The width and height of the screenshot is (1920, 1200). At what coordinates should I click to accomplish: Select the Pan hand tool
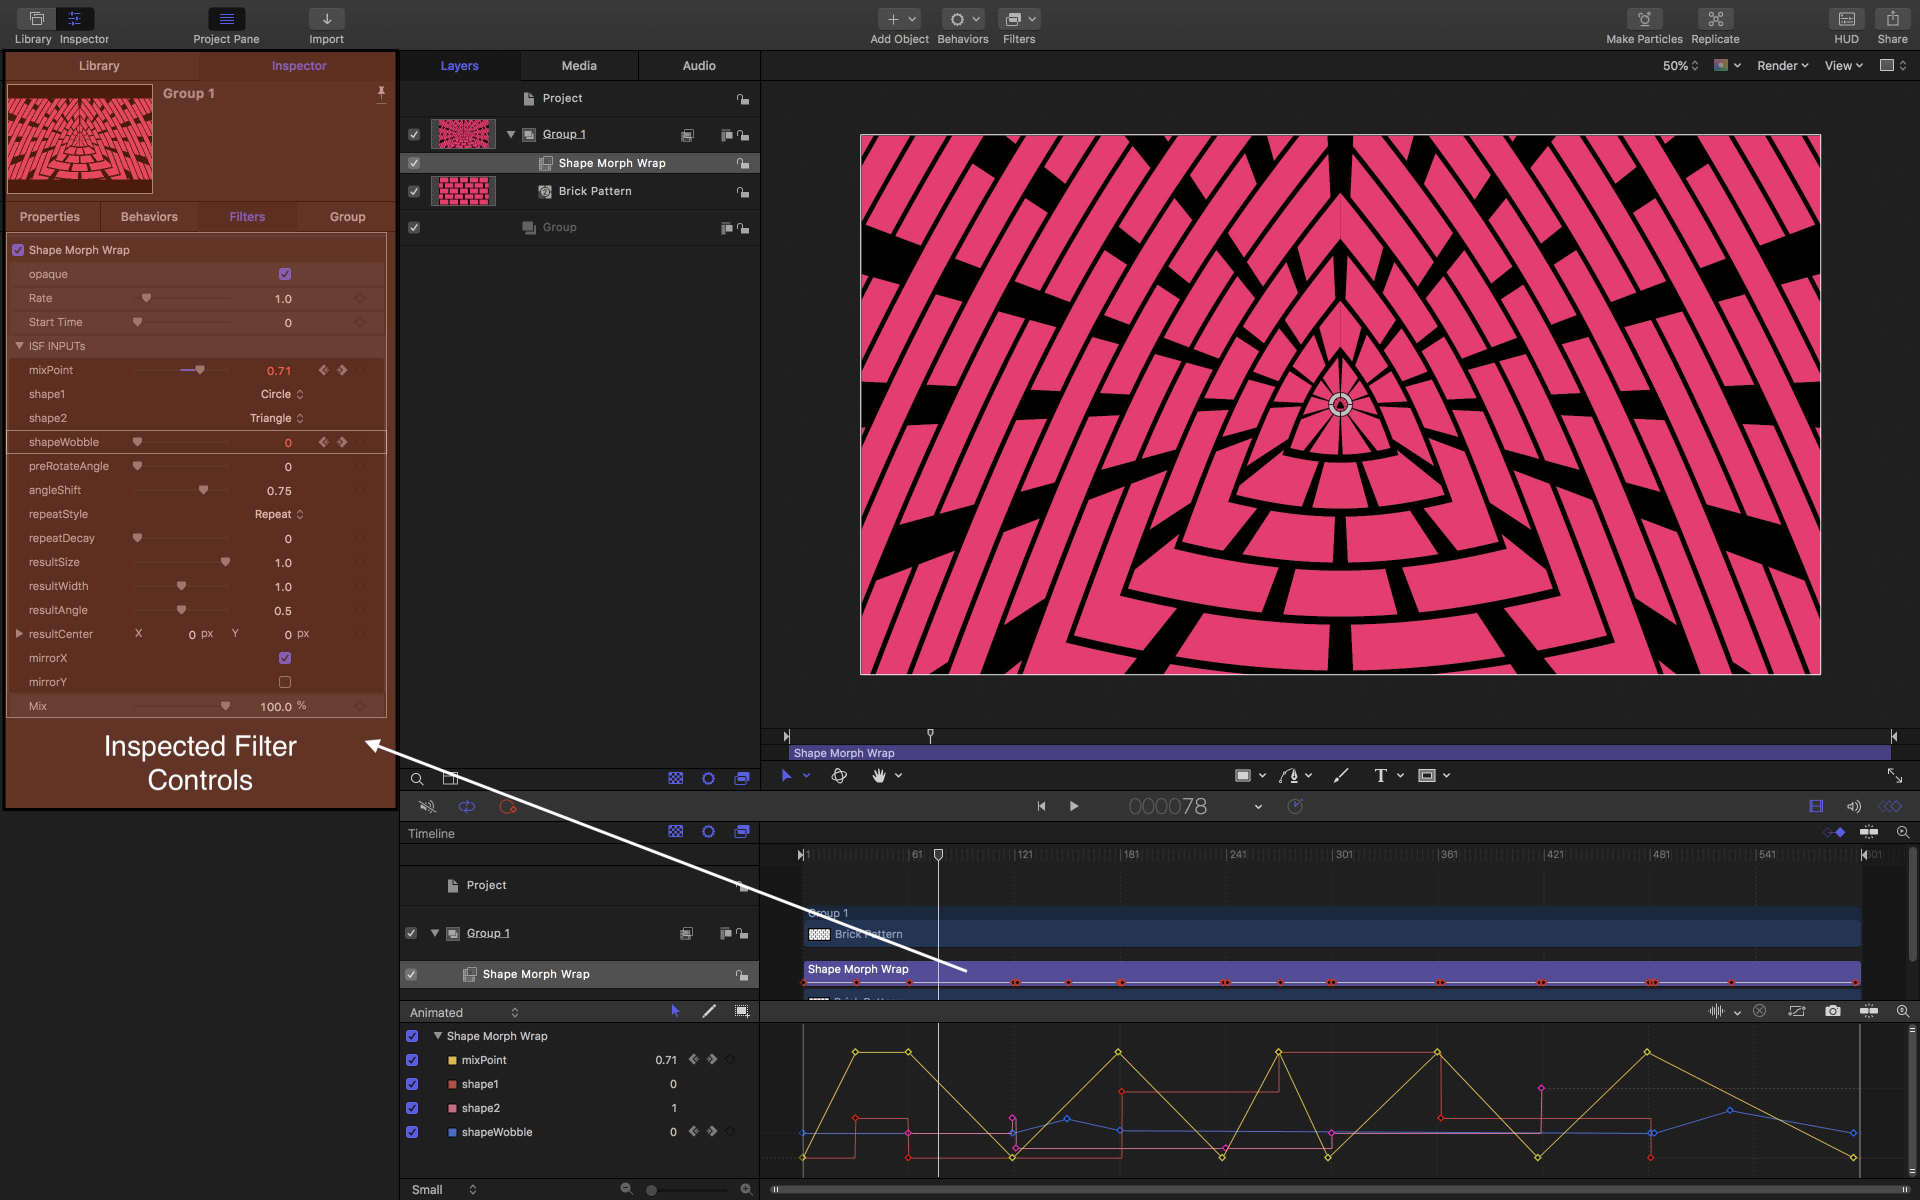[879, 775]
